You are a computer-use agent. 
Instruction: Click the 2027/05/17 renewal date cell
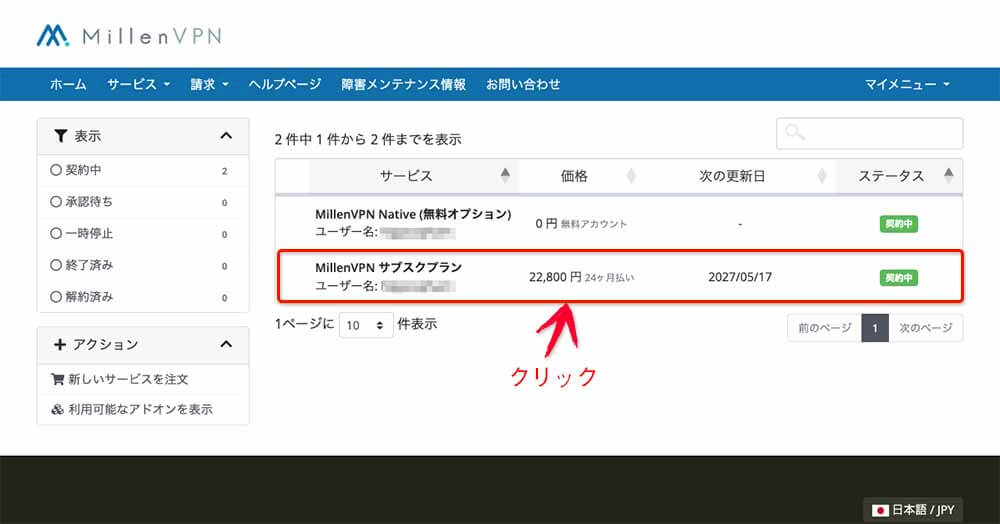coord(740,277)
